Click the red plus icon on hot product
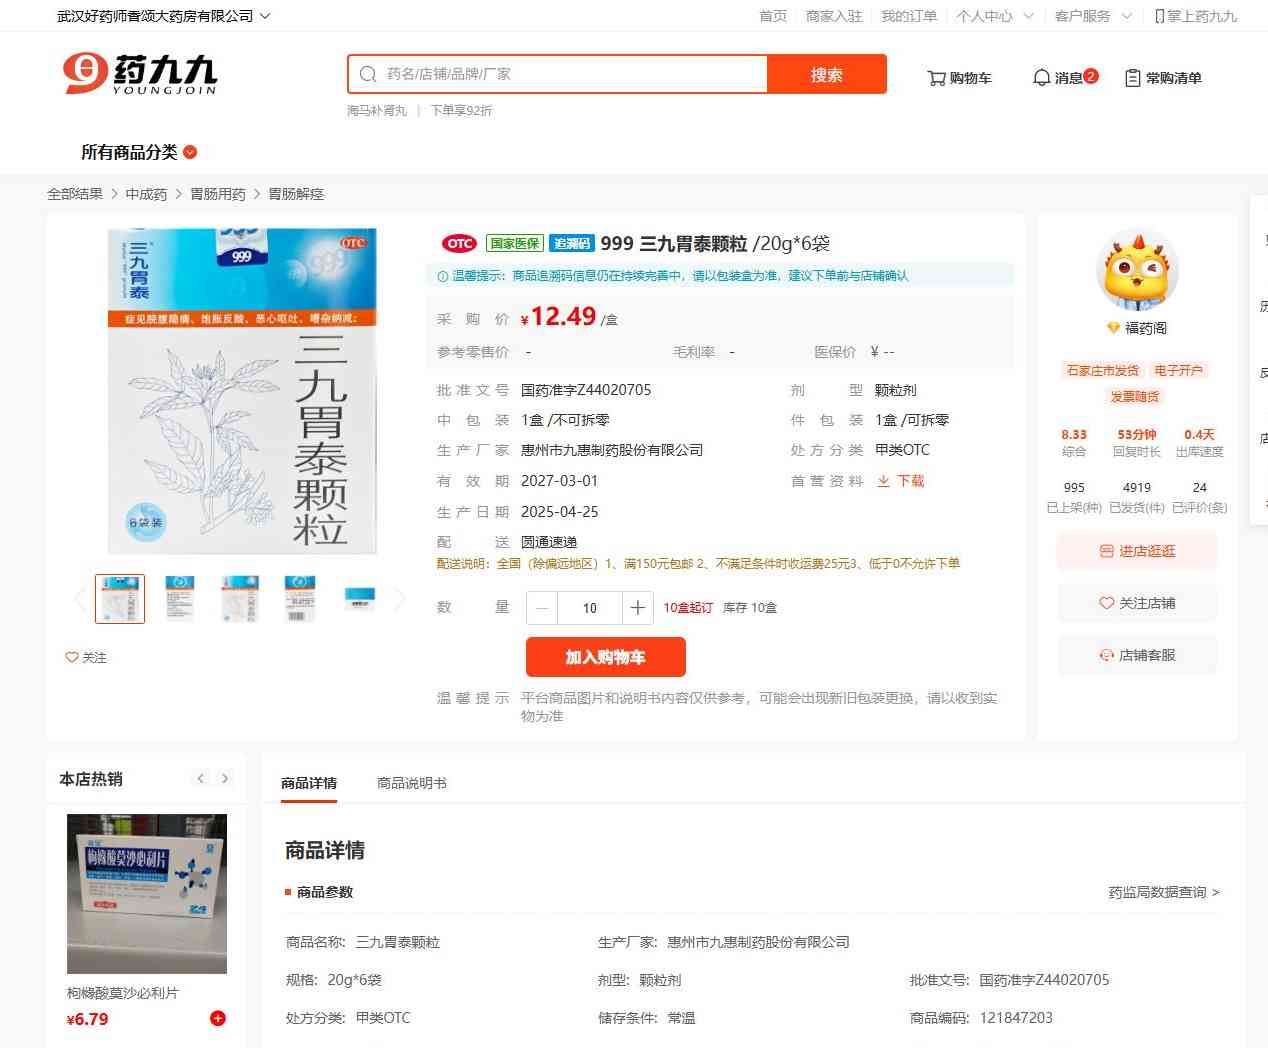 [x=218, y=1018]
